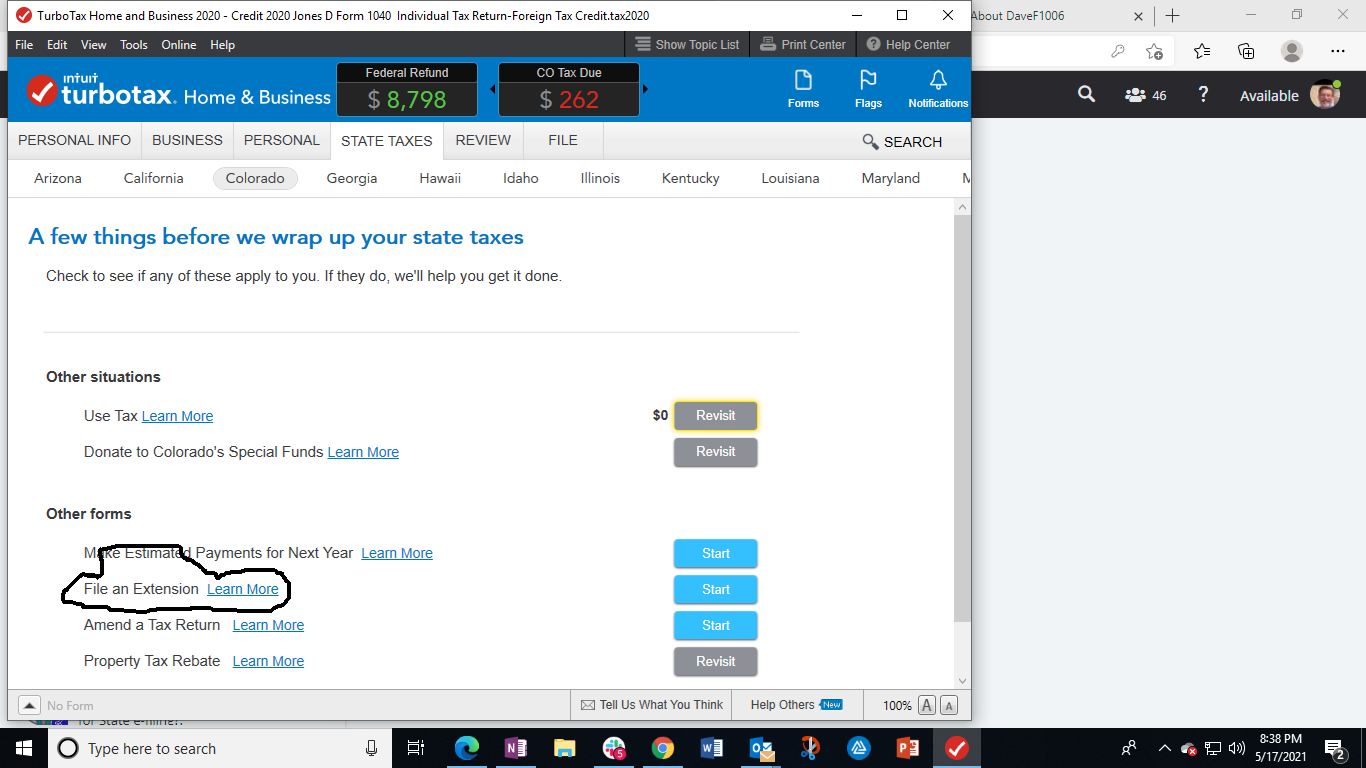Click the right arrow beside CO Tax Due
1366x768 pixels.
[645, 89]
